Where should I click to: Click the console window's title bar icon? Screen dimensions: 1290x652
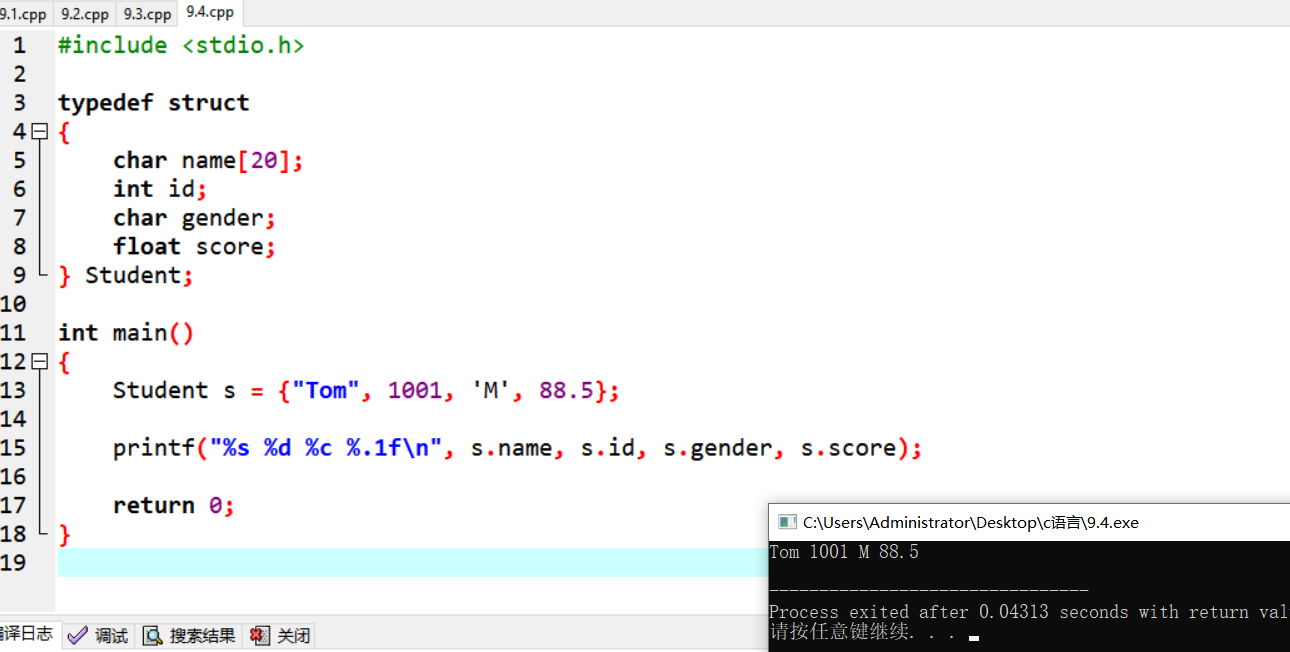pos(787,522)
